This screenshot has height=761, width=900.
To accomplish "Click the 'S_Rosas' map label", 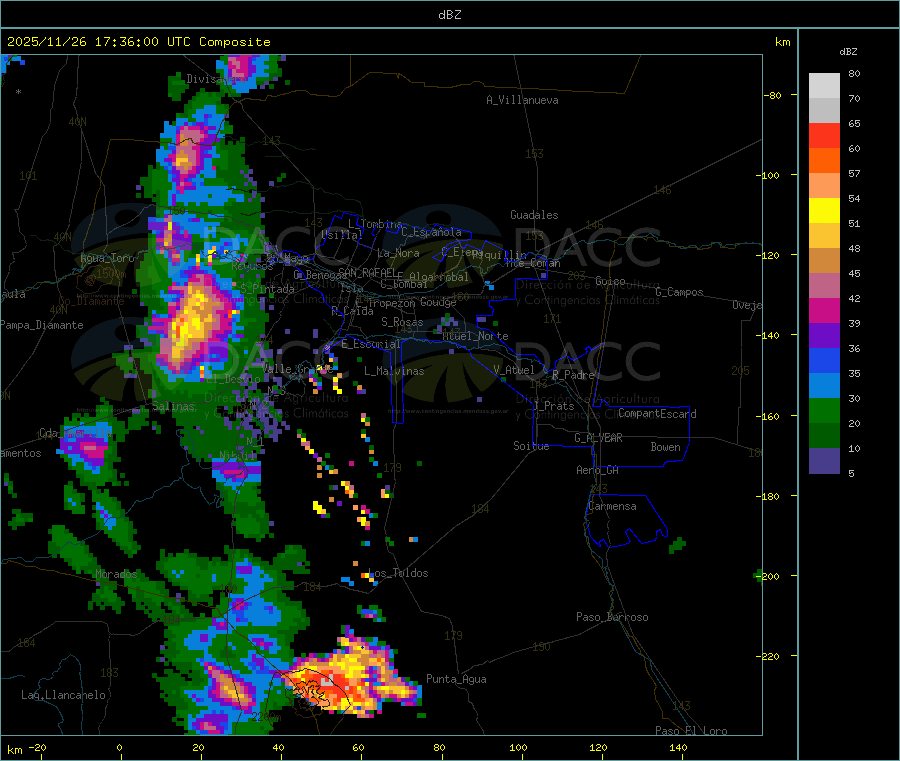I will pos(402,322).
